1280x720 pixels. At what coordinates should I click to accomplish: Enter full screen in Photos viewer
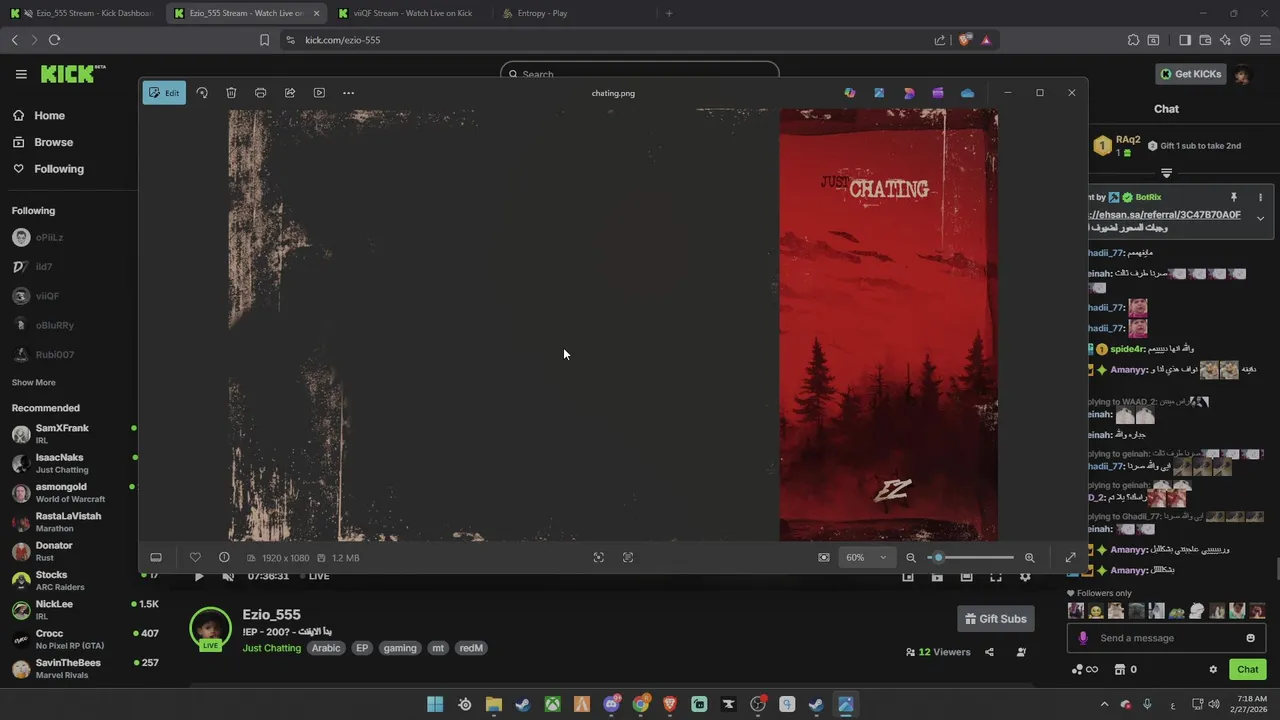[1071, 558]
